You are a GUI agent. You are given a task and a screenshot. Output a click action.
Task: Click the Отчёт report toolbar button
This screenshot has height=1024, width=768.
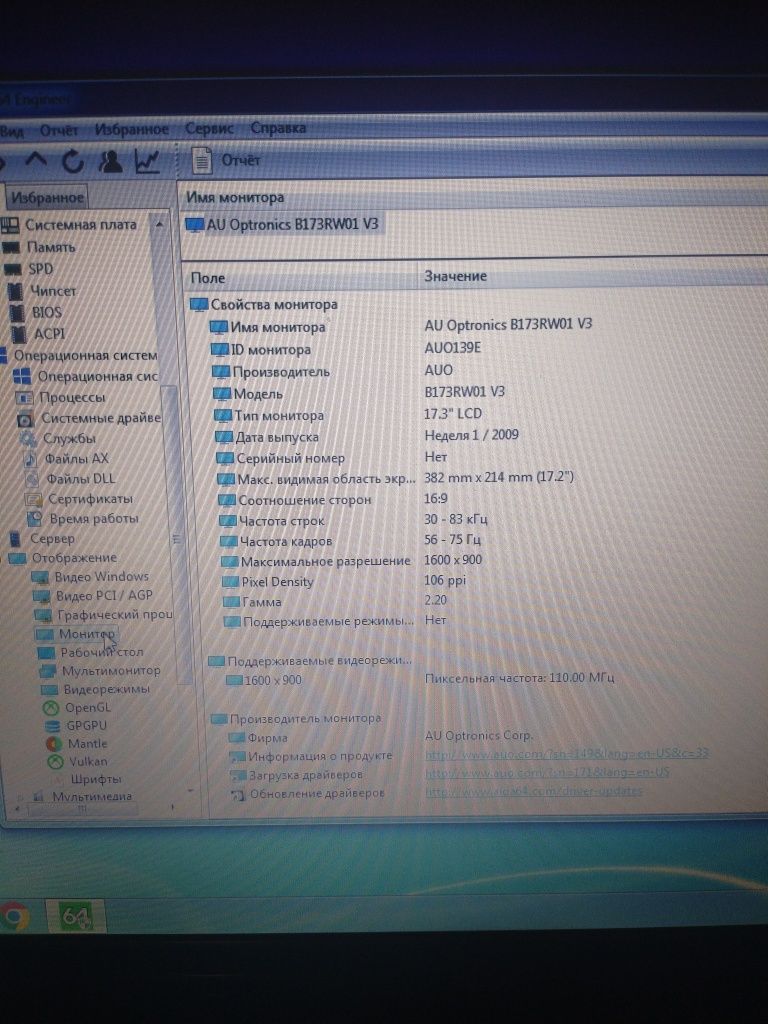(x=225, y=160)
